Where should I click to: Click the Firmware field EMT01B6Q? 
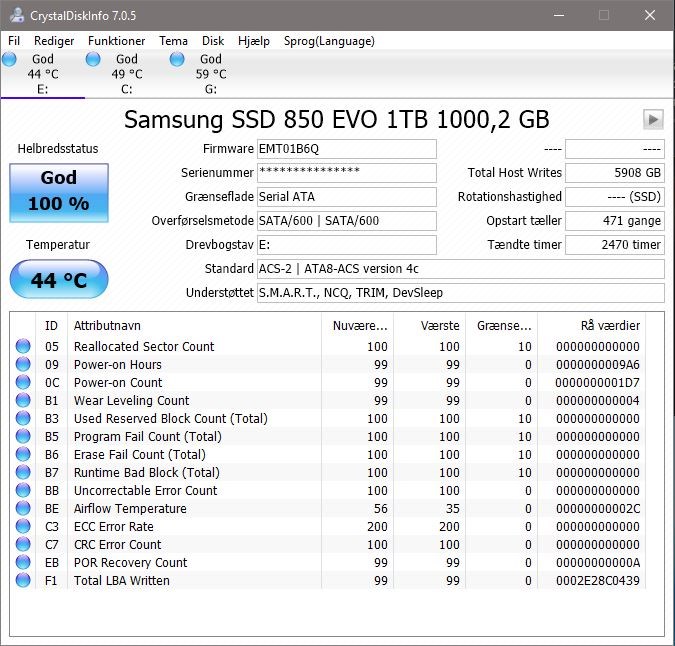347,149
